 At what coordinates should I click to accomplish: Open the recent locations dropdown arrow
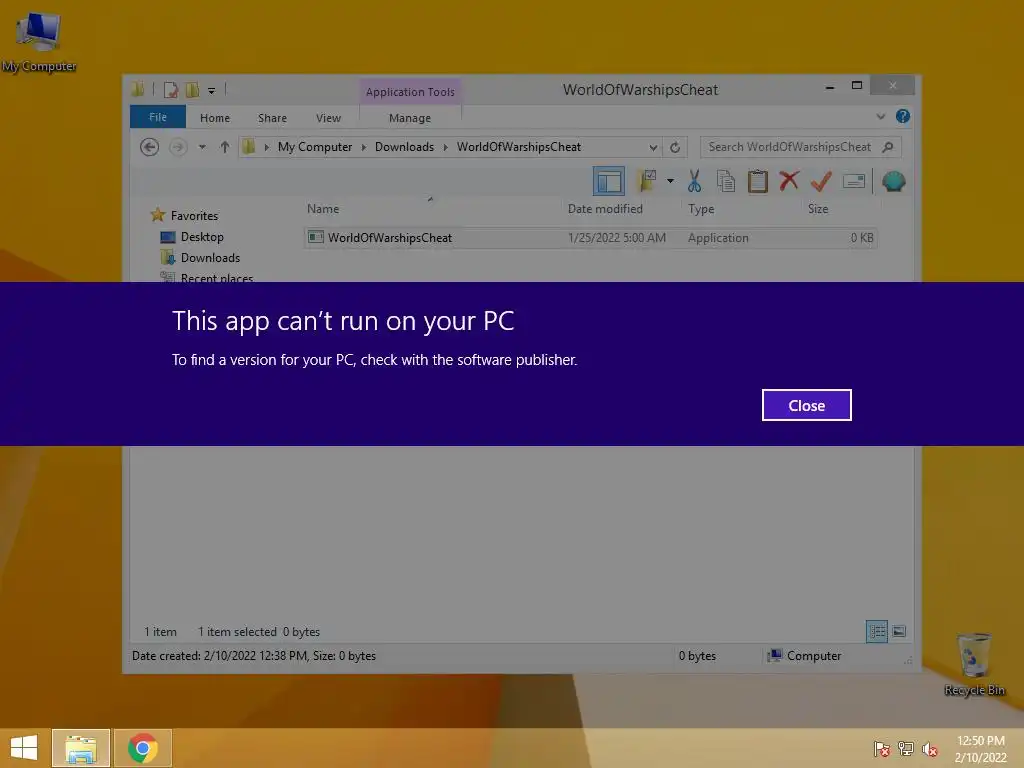click(202, 147)
